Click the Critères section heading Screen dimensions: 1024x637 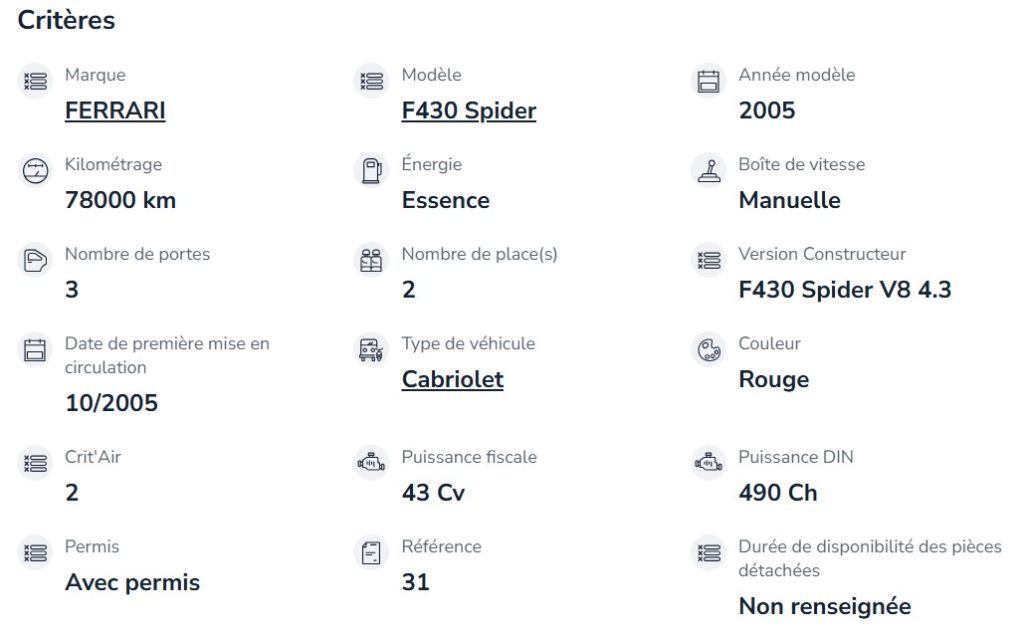pos(66,20)
